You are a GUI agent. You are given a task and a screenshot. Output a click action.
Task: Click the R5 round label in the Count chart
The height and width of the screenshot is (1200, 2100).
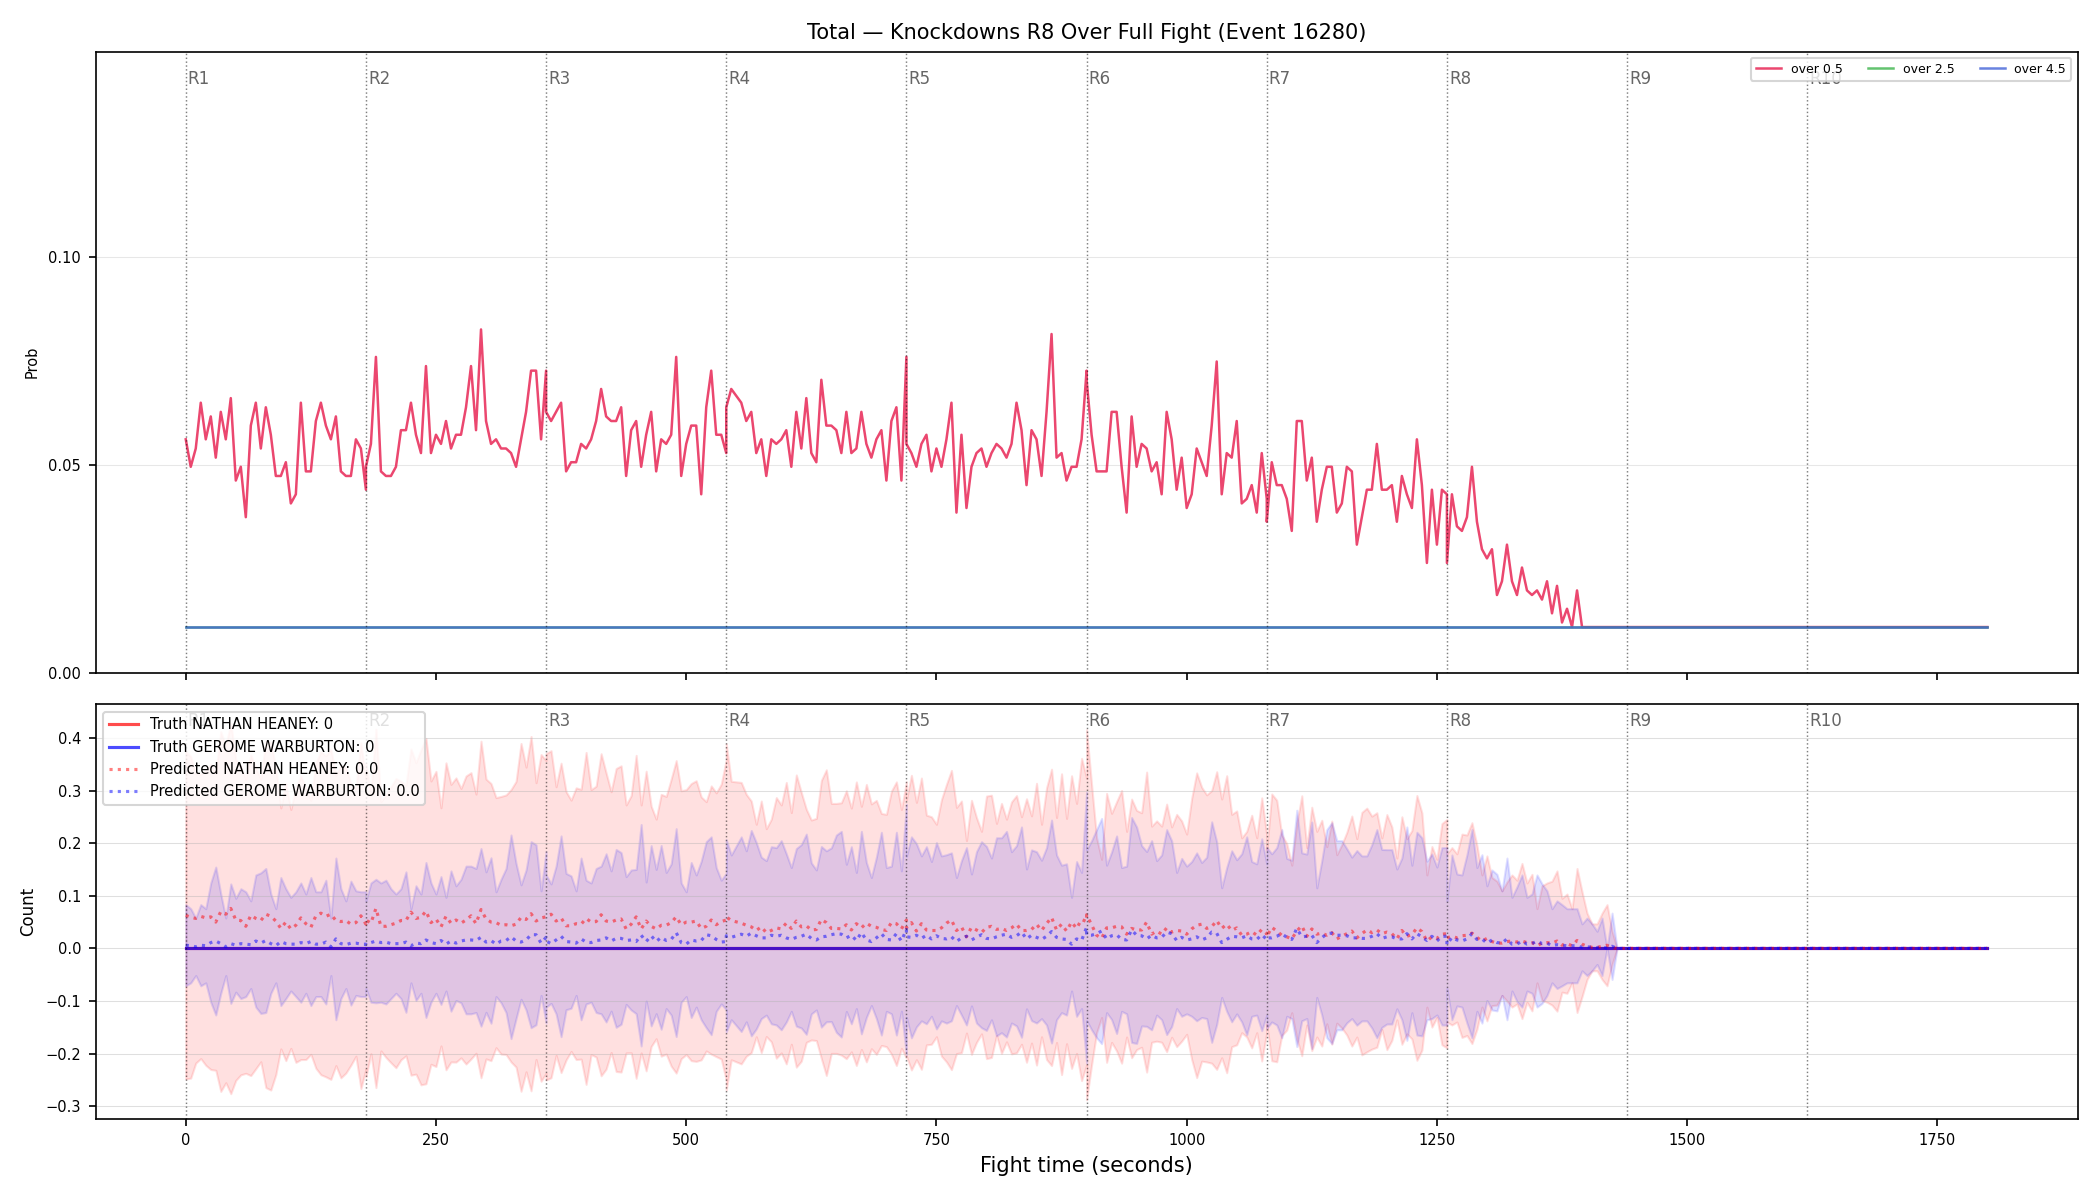point(919,720)
